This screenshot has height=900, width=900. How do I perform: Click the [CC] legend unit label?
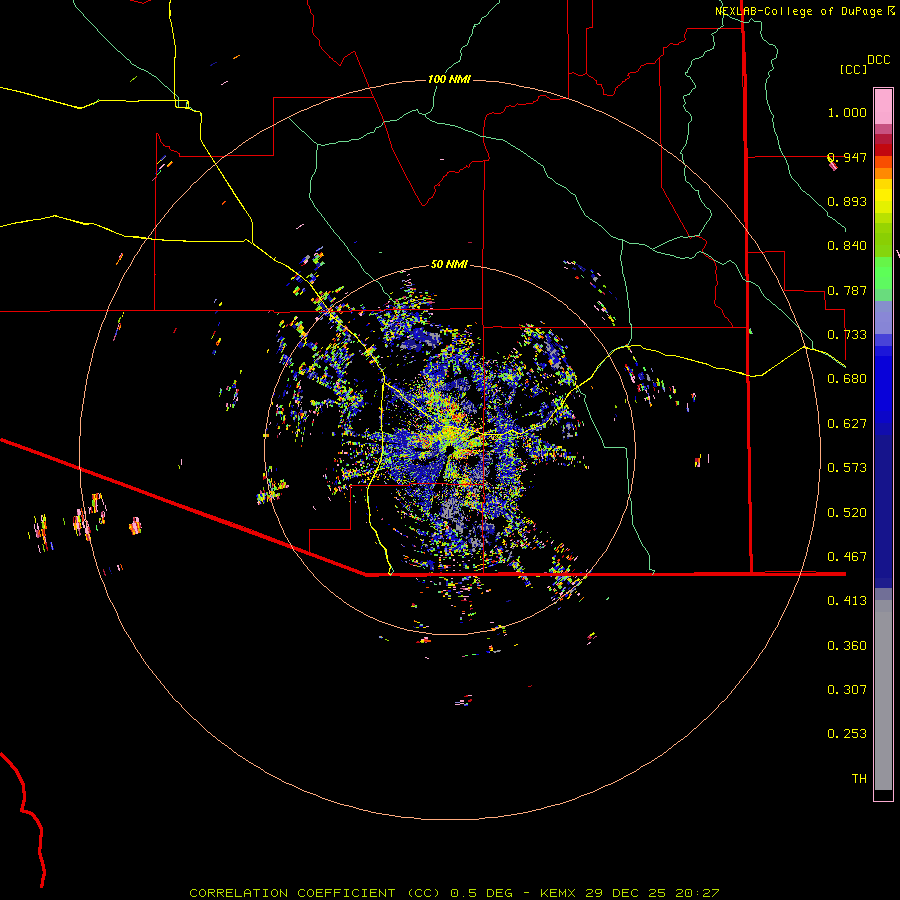click(x=854, y=69)
